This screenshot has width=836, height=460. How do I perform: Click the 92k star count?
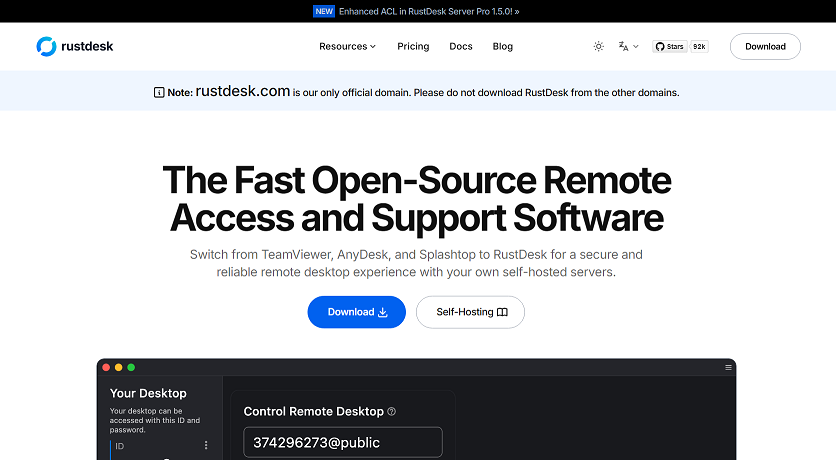pyautogui.click(x=699, y=46)
